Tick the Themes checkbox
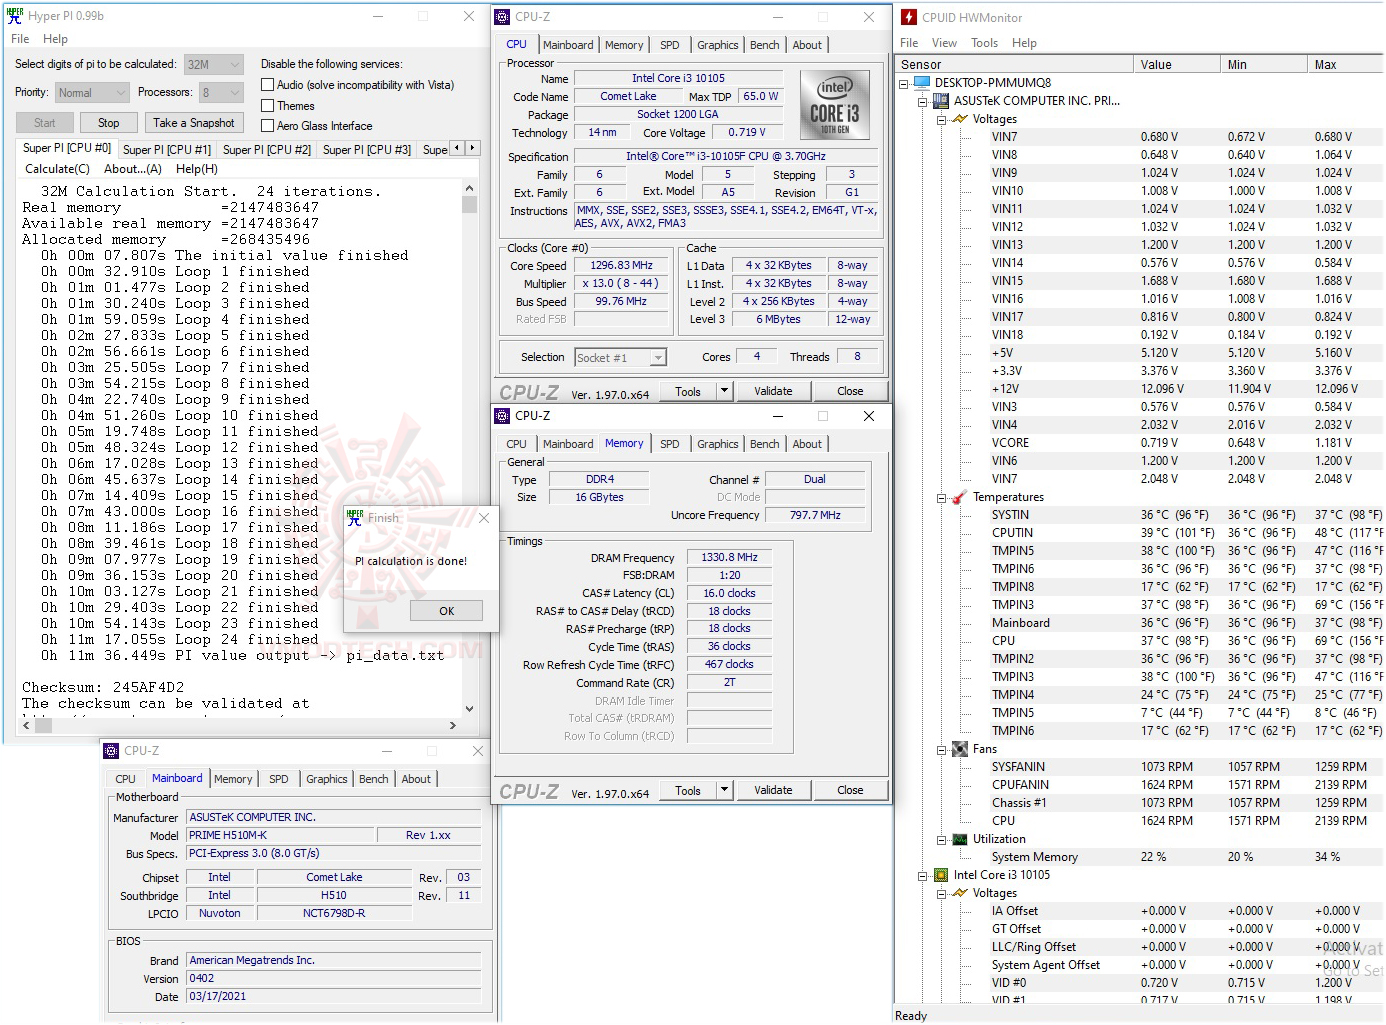This screenshot has width=1386, height=1025. click(x=267, y=105)
